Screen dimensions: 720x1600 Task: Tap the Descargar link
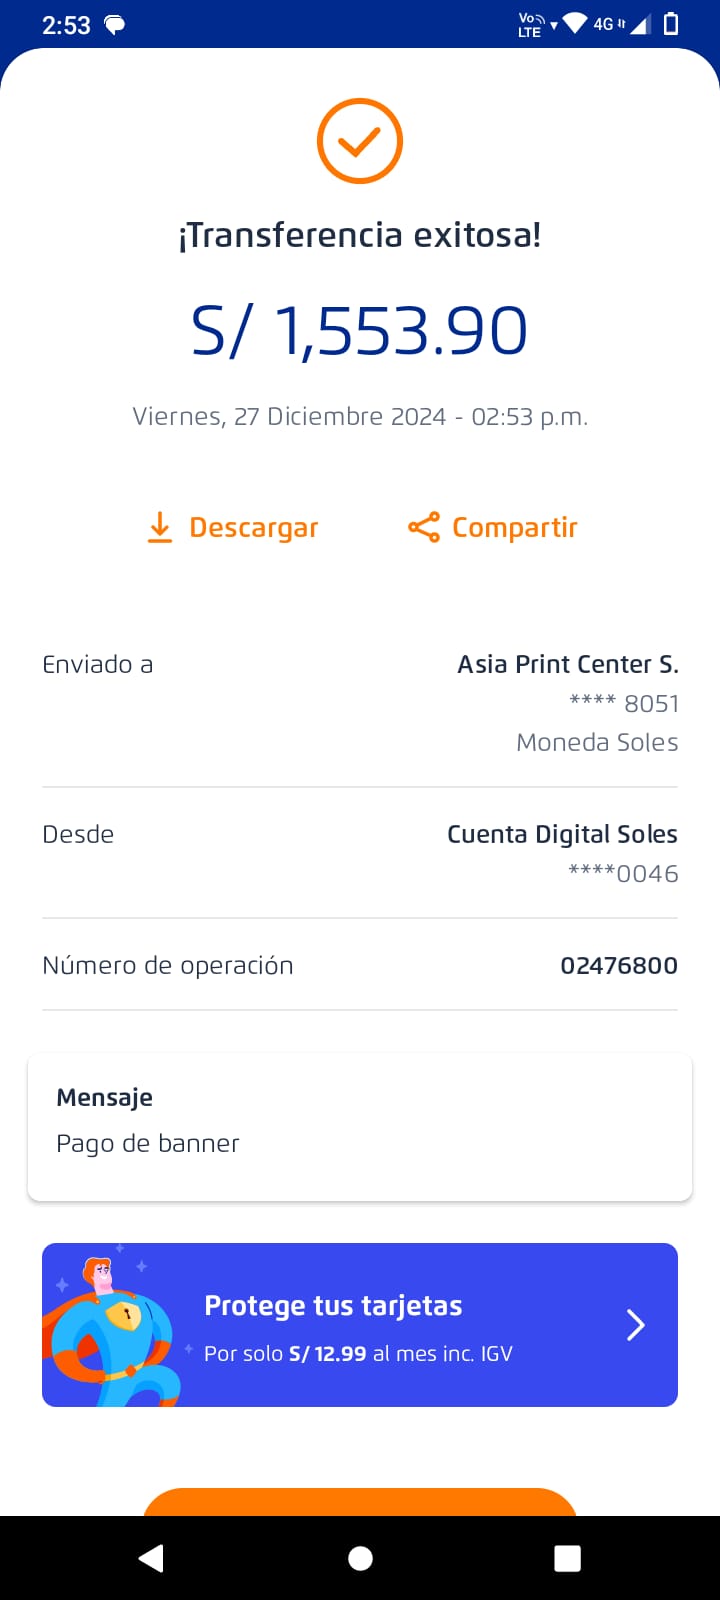[253, 527]
